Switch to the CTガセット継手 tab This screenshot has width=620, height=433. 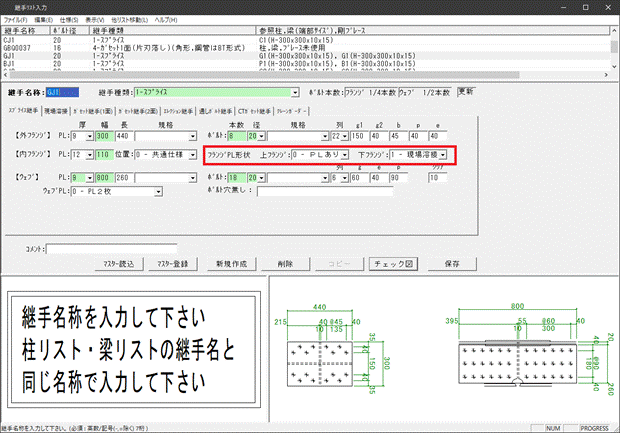click(254, 112)
